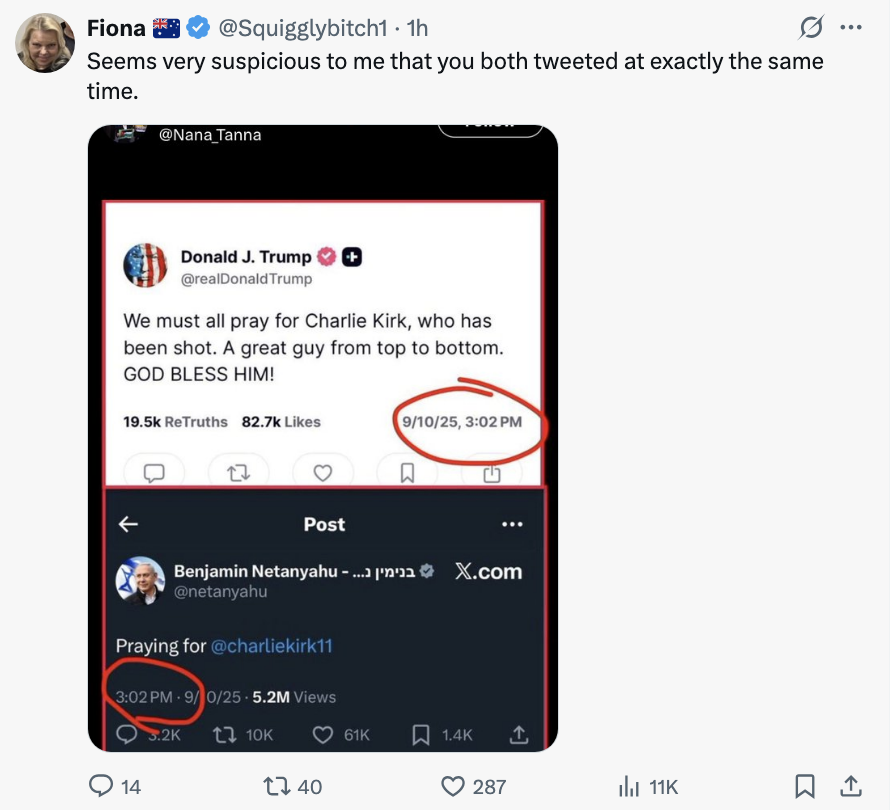Screen dimensions: 896x810
Task: Click the back arrow beside Post
Action: [x=128, y=524]
